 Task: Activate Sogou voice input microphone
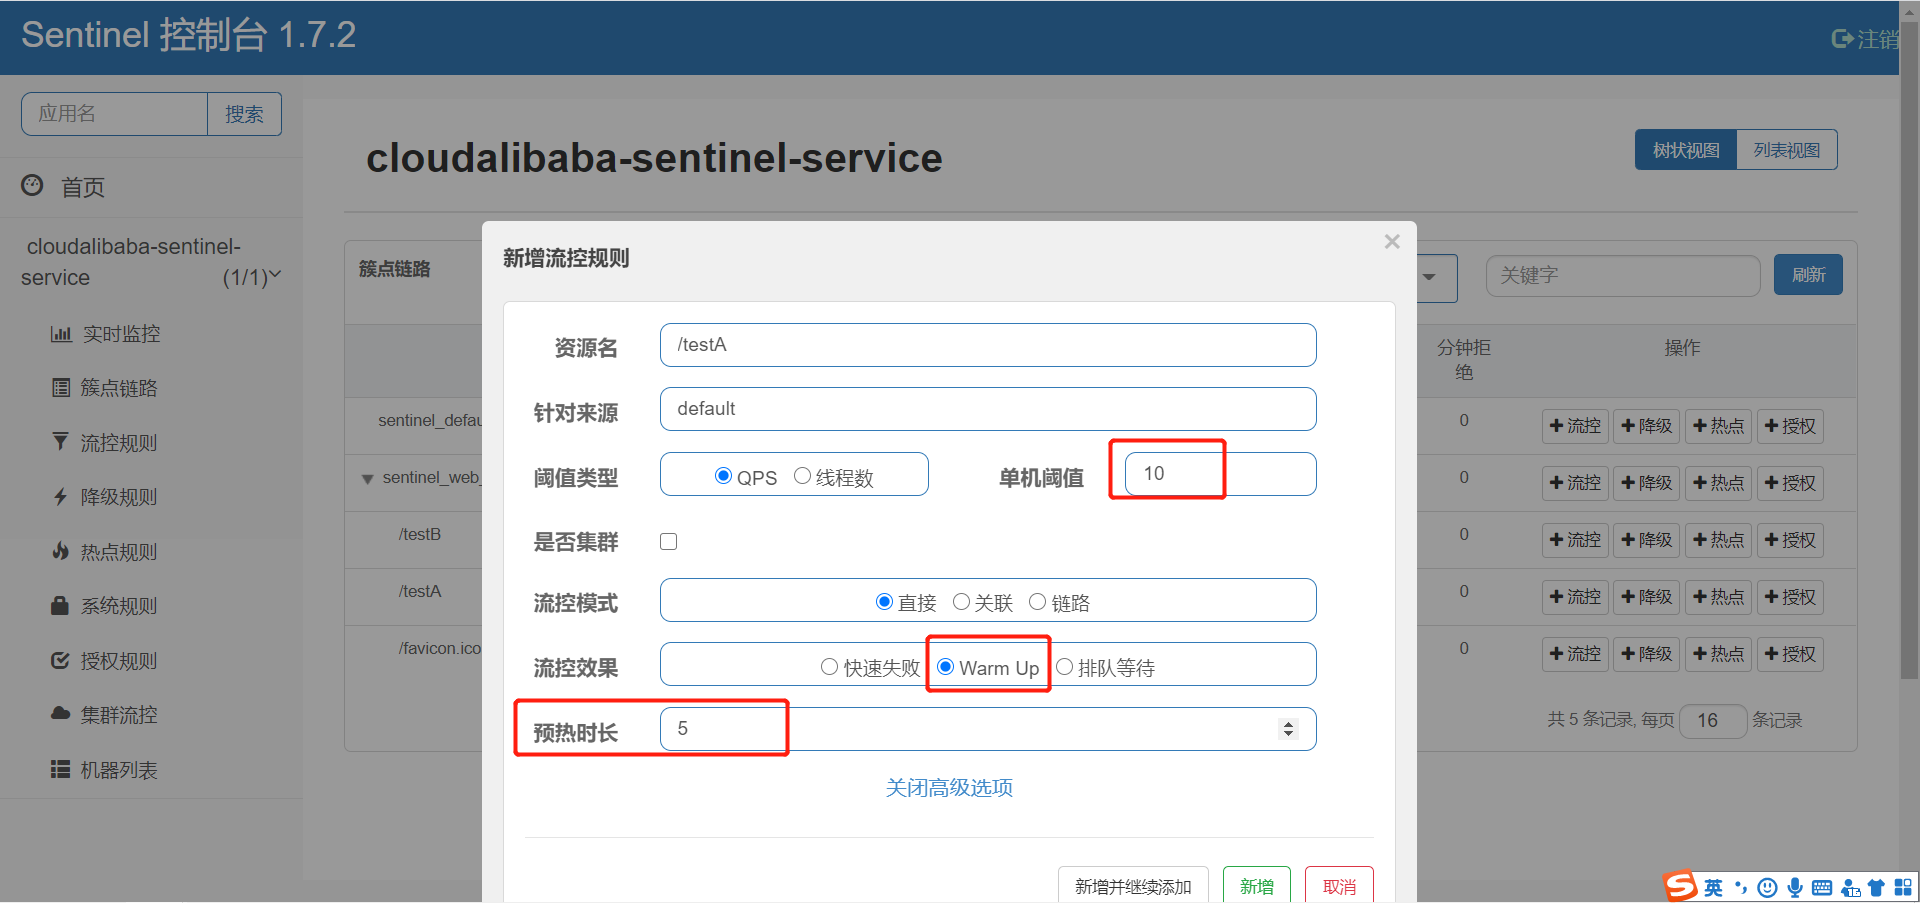point(1795,887)
